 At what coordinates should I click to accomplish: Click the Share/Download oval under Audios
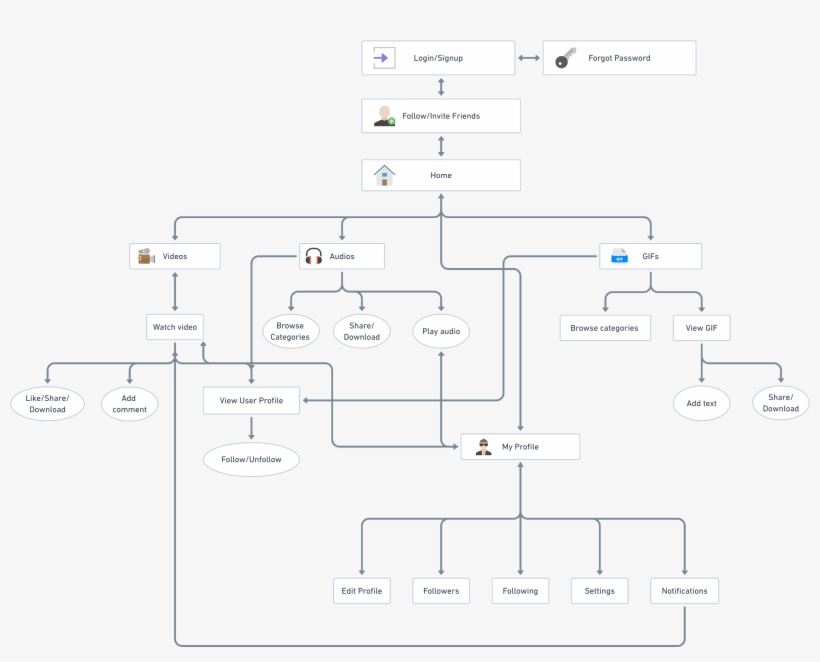[x=361, y=330]
